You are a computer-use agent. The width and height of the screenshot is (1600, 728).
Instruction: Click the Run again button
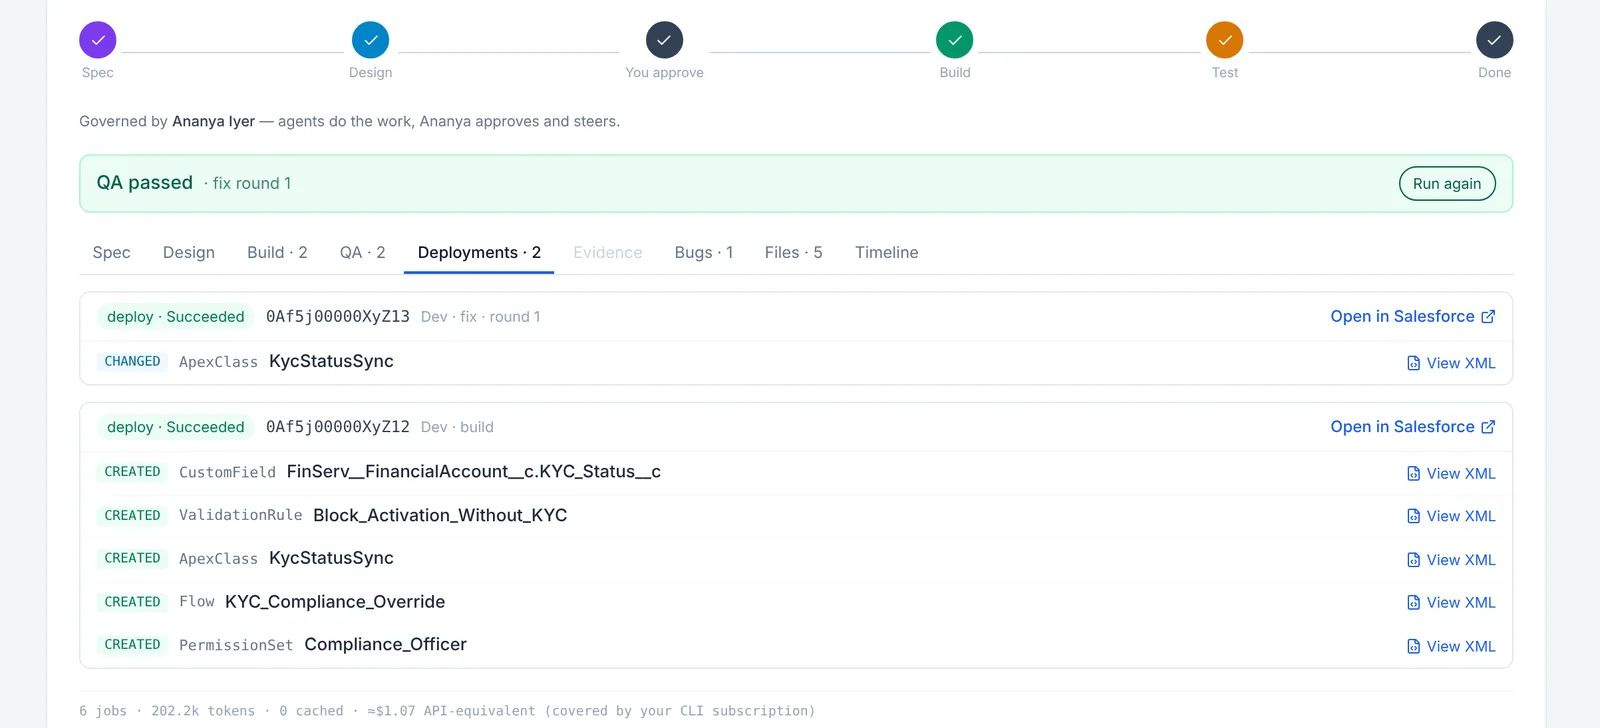point(1447,183)
